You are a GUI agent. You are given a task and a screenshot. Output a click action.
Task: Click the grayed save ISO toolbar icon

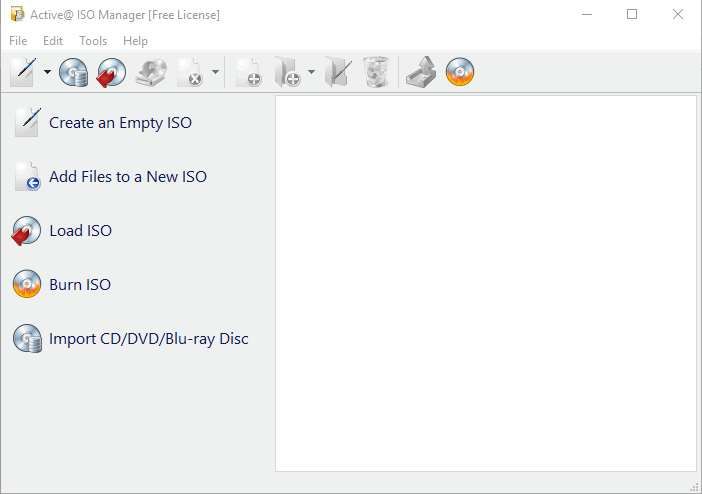151,72
